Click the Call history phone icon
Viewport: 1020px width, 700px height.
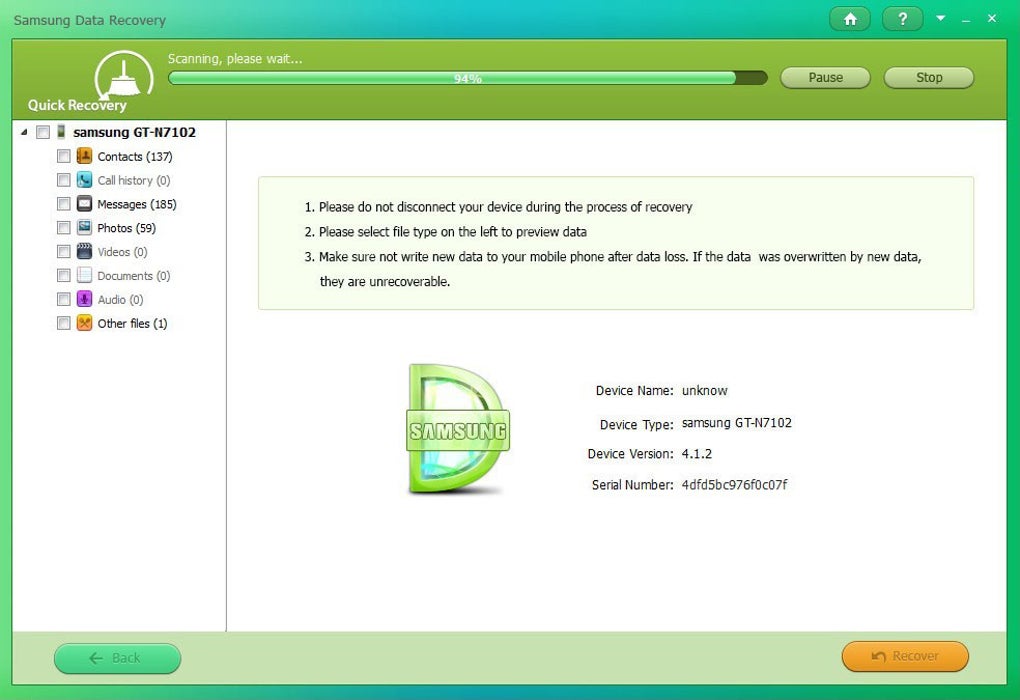(x=84, y=180)
